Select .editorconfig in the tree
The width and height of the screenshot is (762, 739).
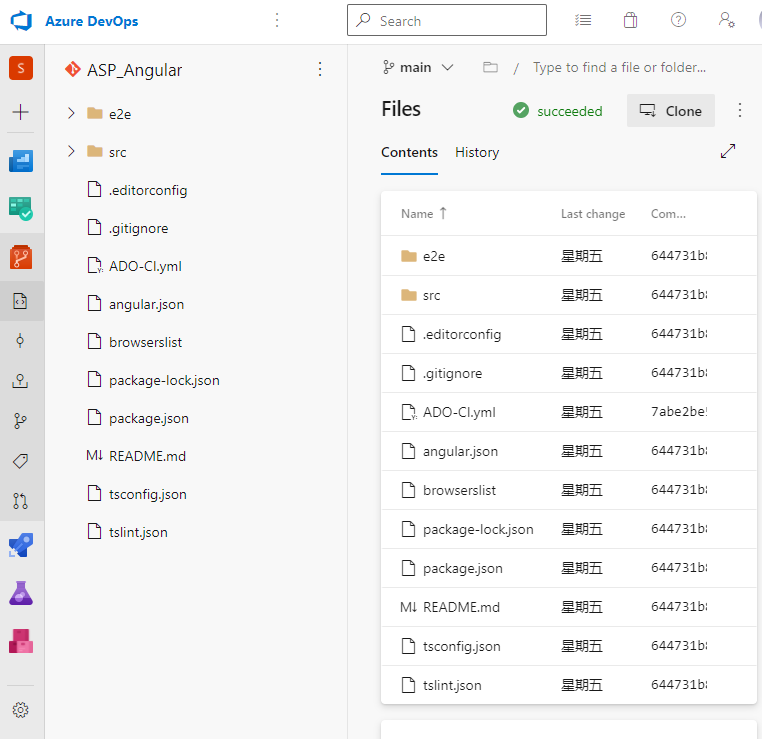coord(148,190)
